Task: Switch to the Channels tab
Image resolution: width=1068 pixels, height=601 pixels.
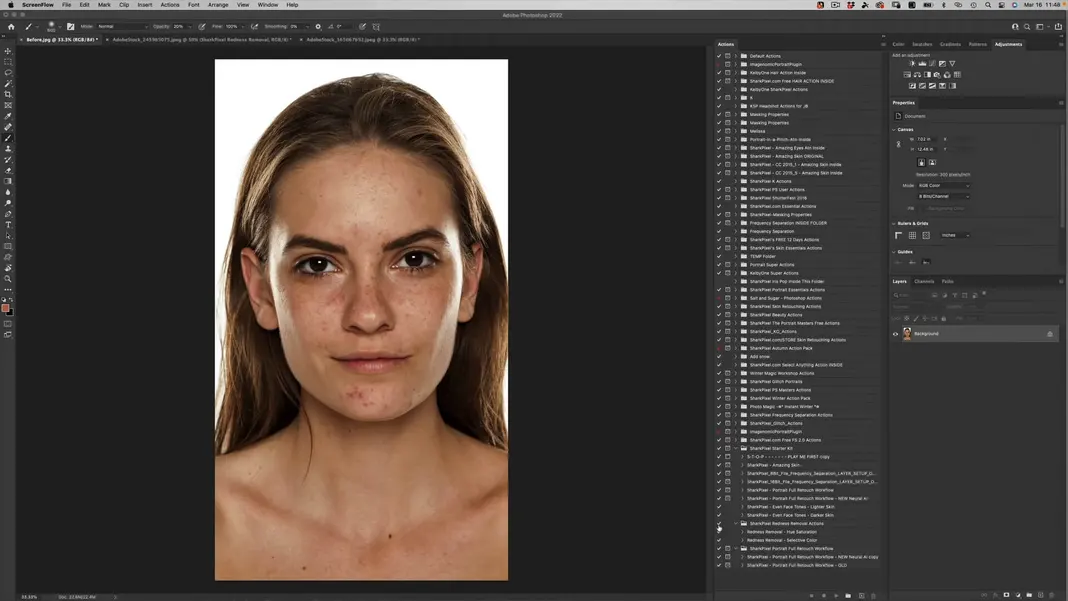Action: coord(924,281)
